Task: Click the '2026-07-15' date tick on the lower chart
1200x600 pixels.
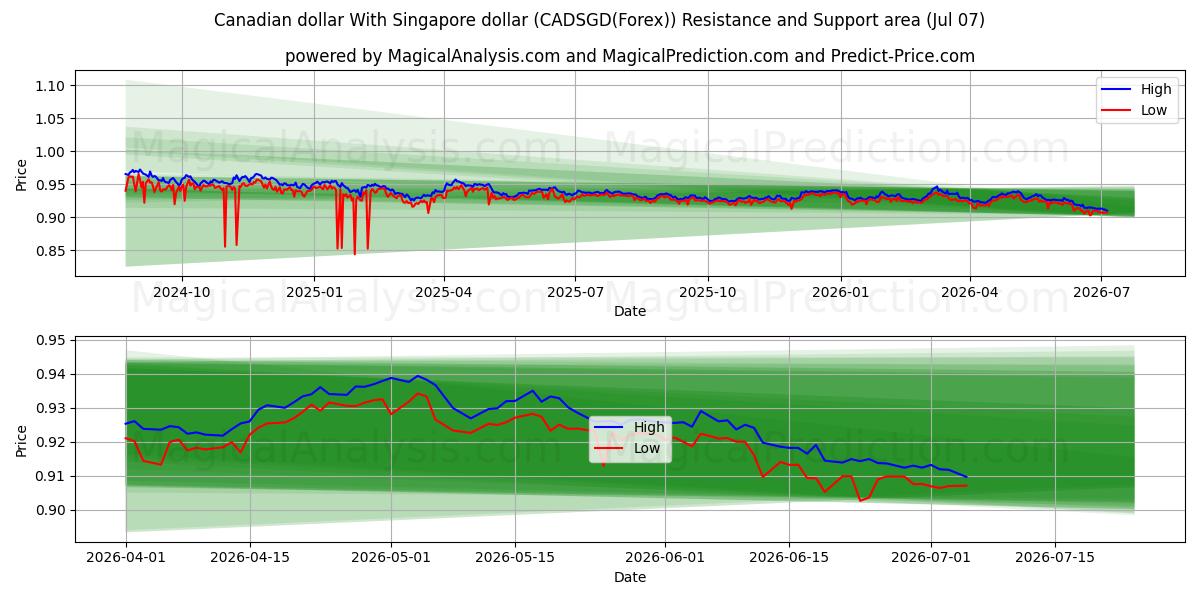Action: (1055, 560)
